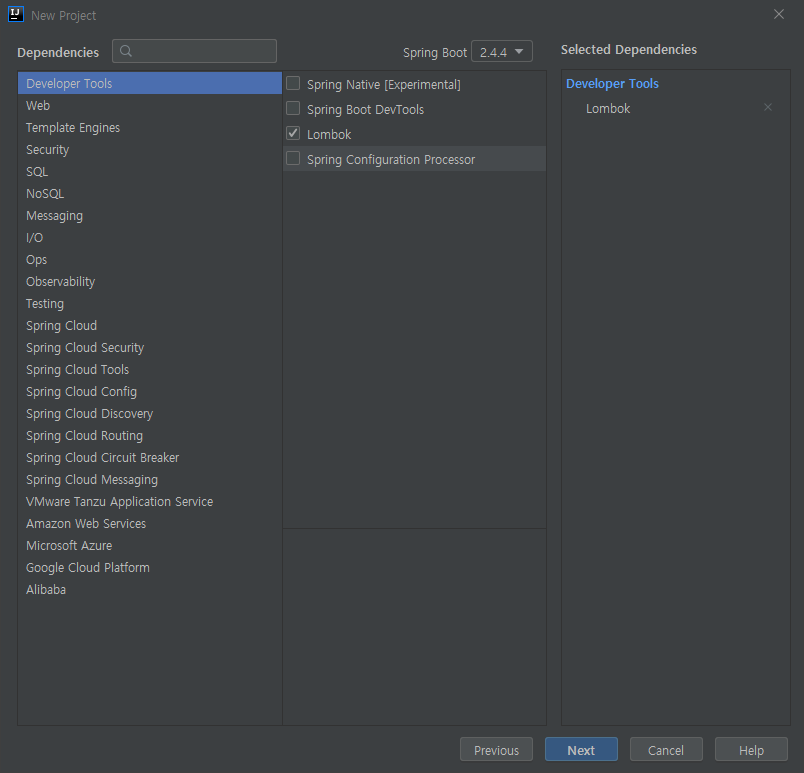Screen dimensions: 804x773
Task: Focus the dependencies search field
Action: pos(194,51)
